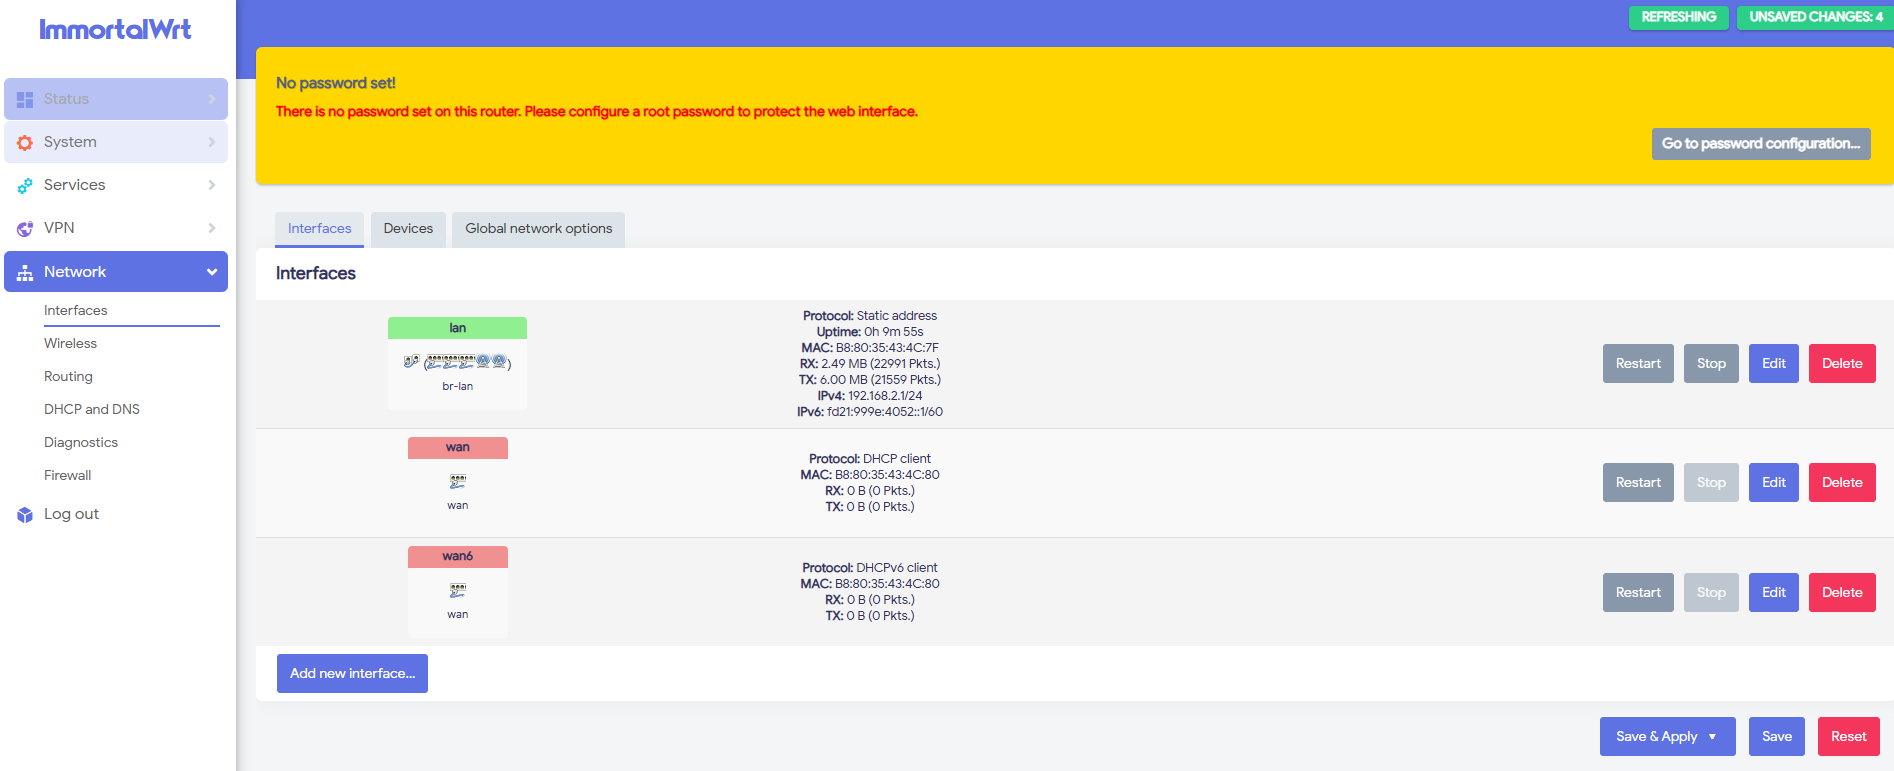
Task: Click the wan interface ethernet port icon
Action: pos(458,481)
